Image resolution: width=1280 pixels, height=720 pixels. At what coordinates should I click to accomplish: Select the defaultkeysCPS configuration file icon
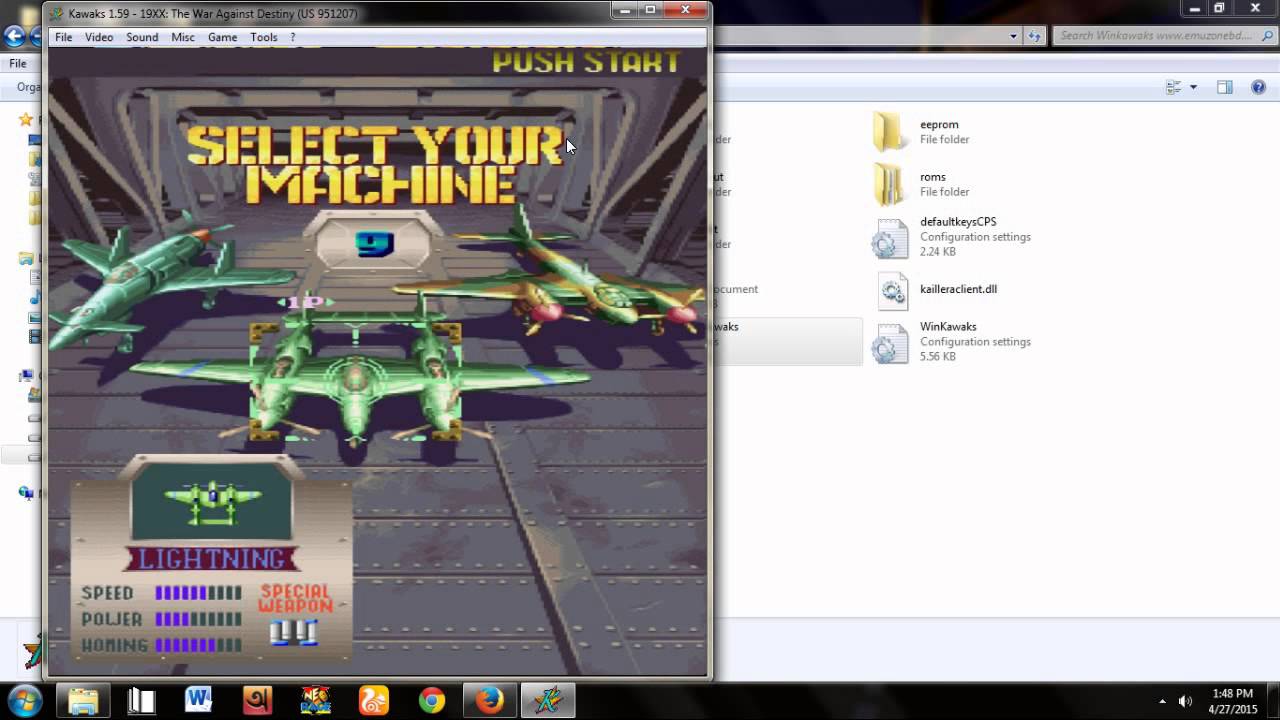889,238
